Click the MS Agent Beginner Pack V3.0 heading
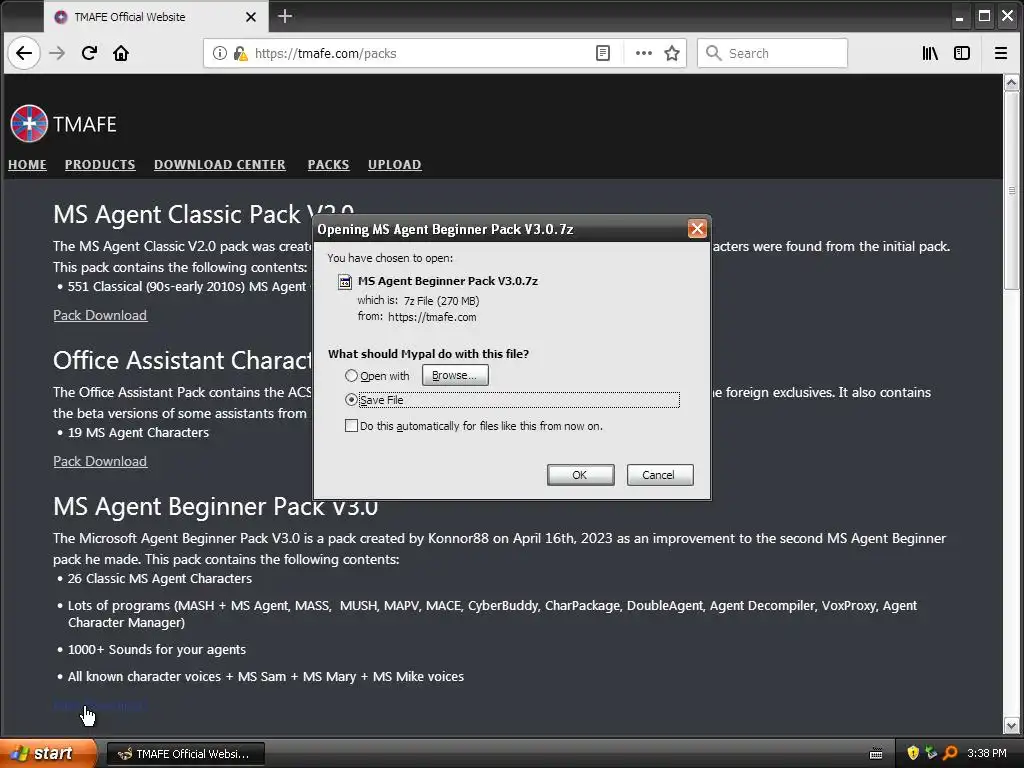This screenshot has height=768, width=1024. pos(216,507)
